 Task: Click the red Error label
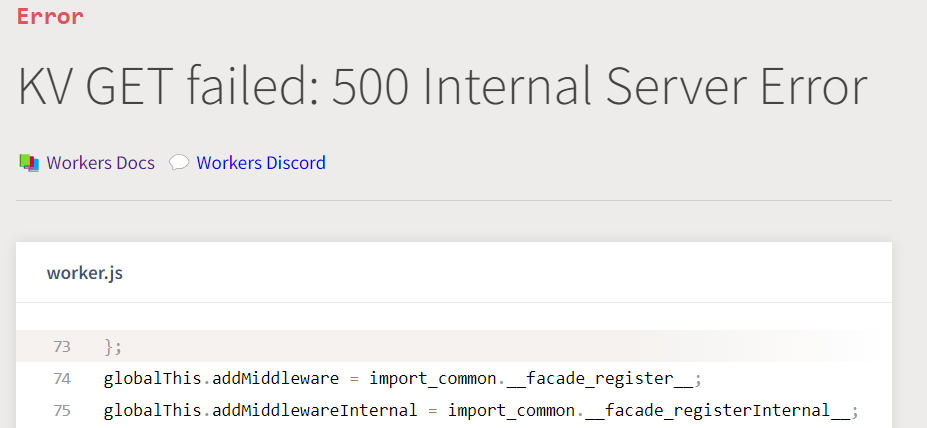tap(50, 16)
